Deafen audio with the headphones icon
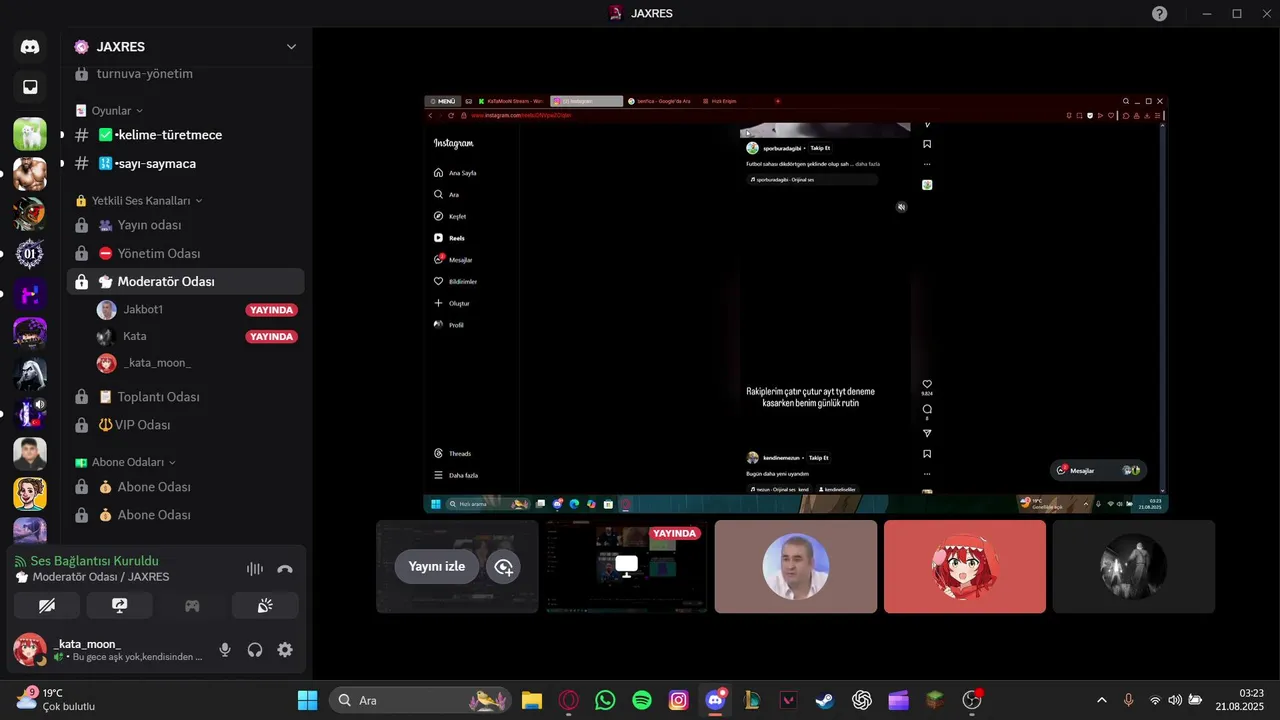1280x720 pixels. 255,650
